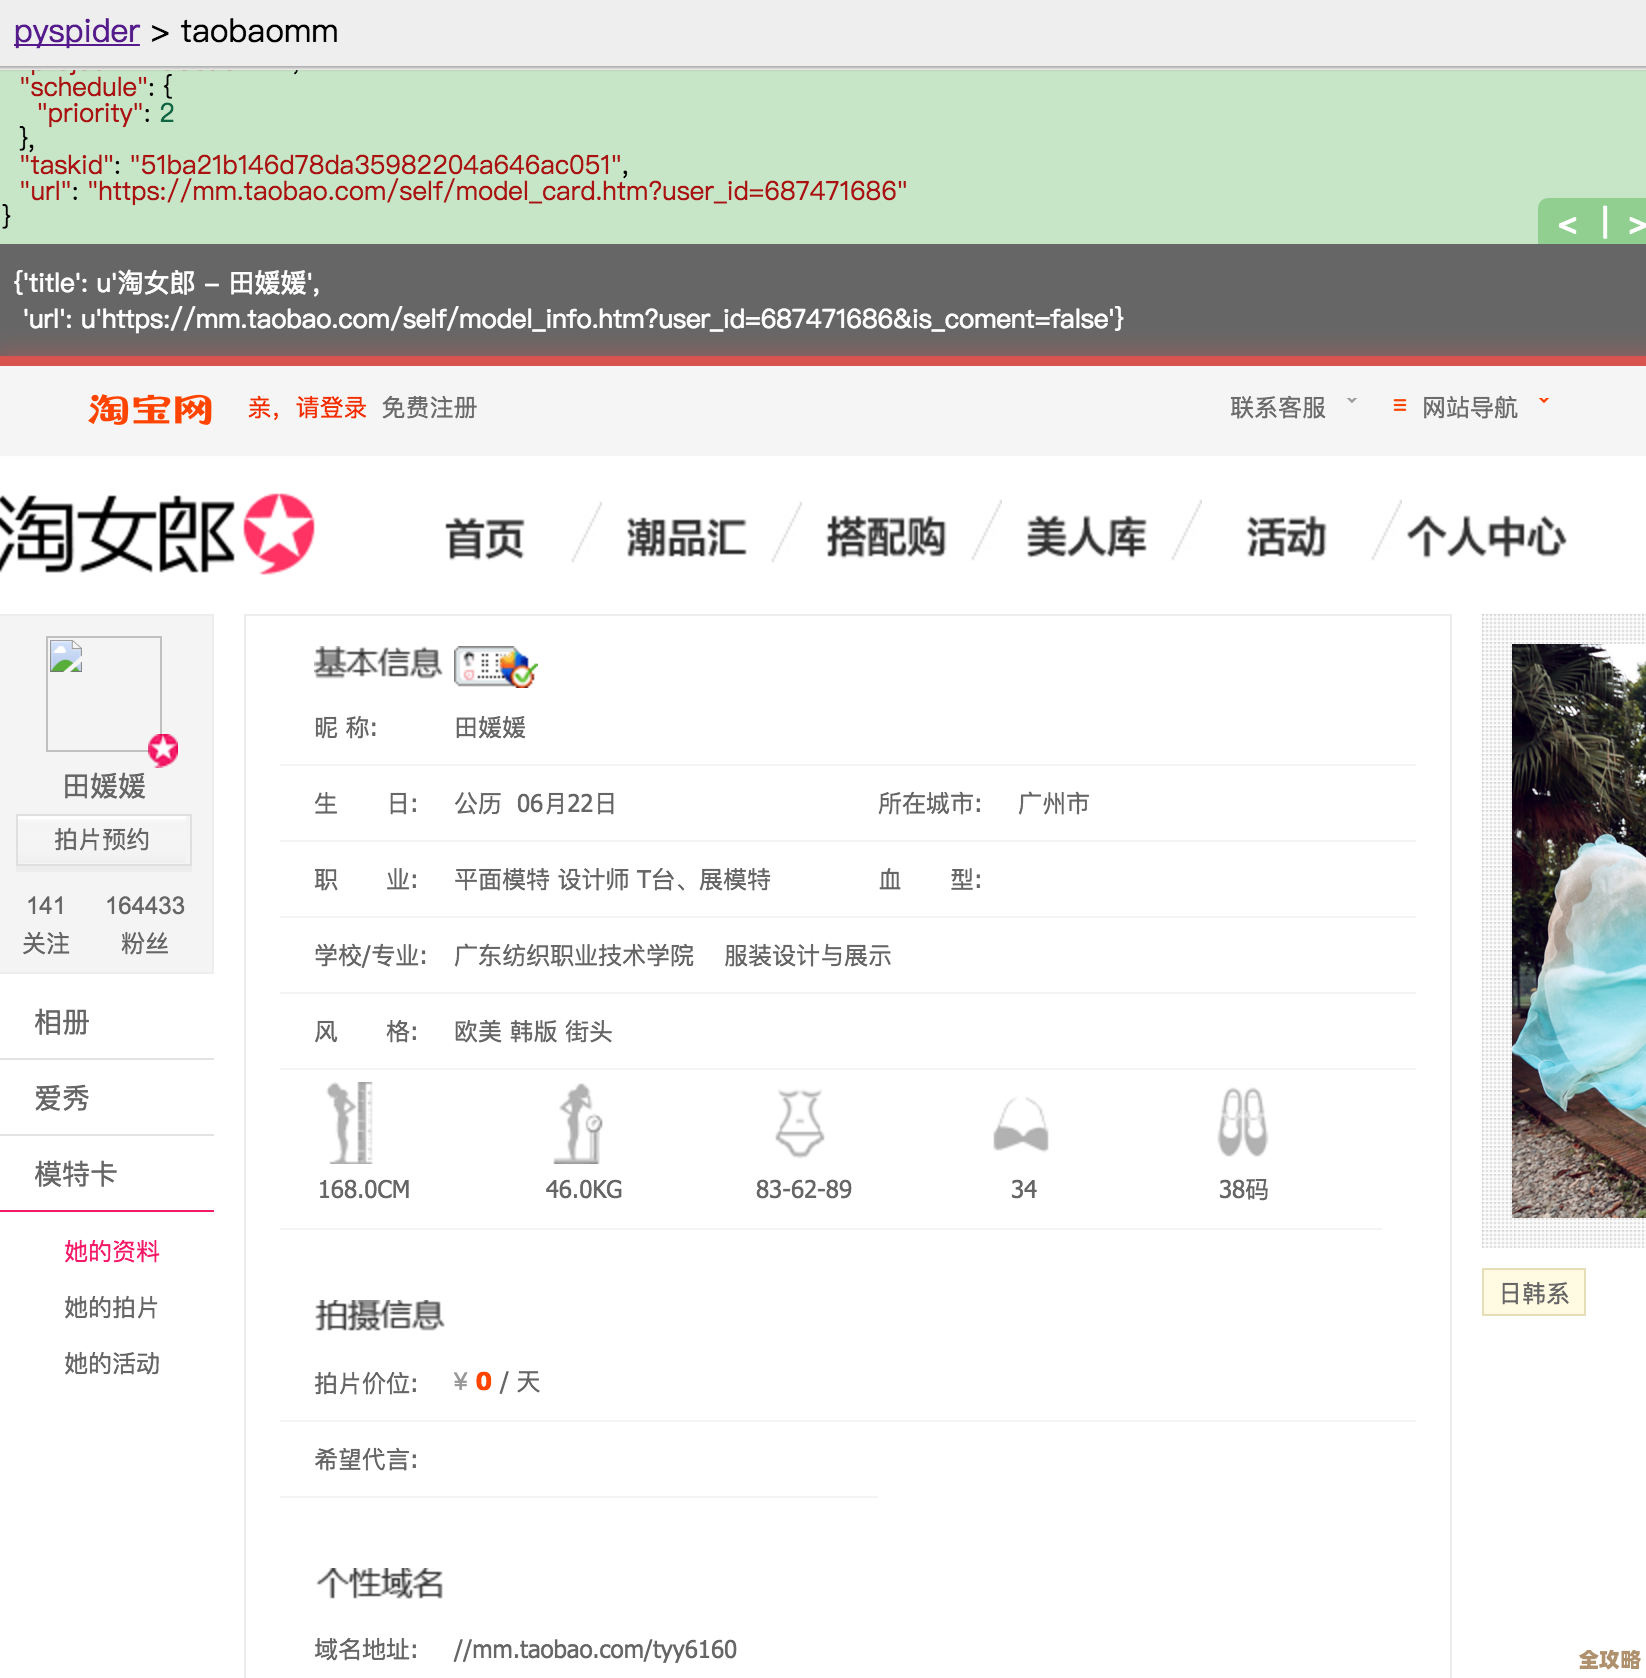
Task: Switch to the 美人库 navigation tab
Action: pyautogui.click(x=1086, y=537)
